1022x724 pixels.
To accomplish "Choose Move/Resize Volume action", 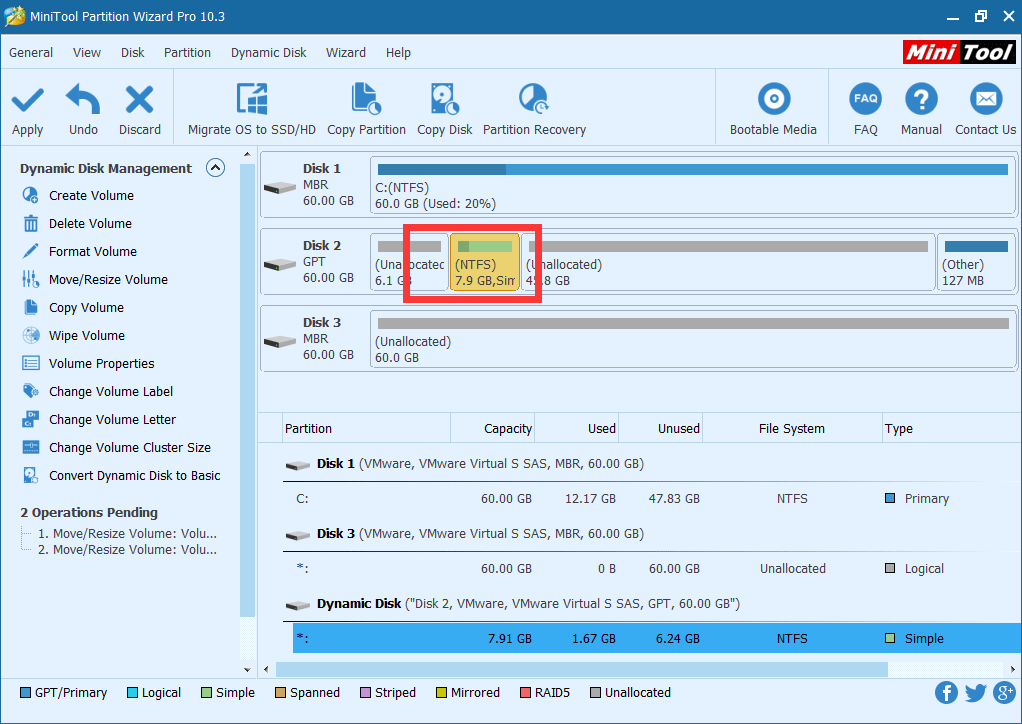I will point(108,280).
